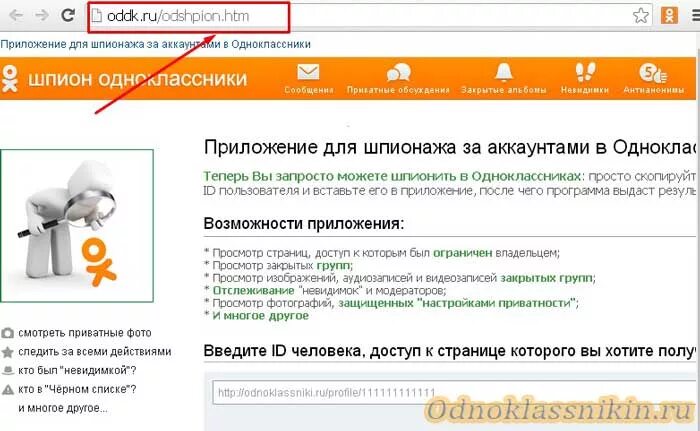This screenshot has width=700, height=431.
Task: Open the Odnoklassniki extension icon in the toolbar
Action: (670, 16)
